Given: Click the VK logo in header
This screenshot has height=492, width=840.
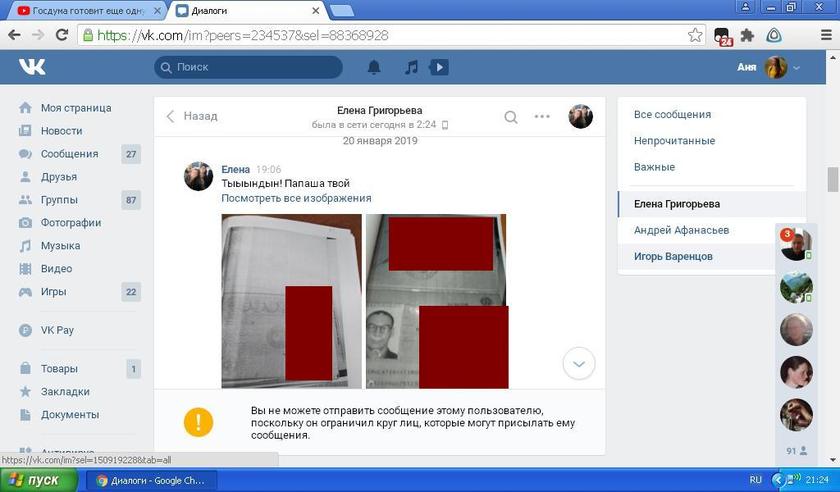Looking at the screenshot, I should coord(32,67).
